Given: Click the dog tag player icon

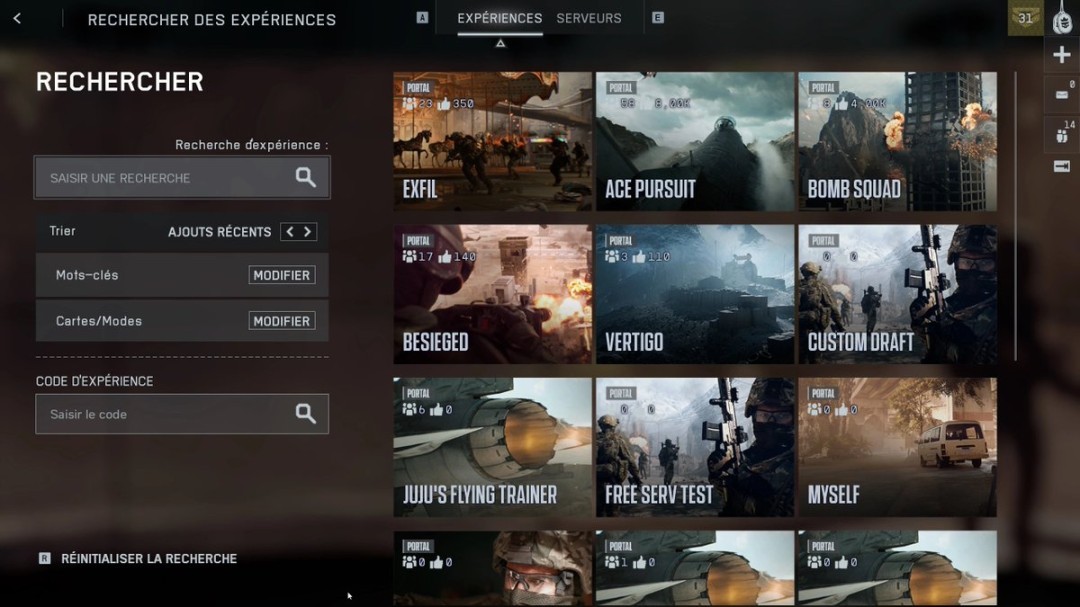Looking at the screenshot, I should click(1062, 19).
